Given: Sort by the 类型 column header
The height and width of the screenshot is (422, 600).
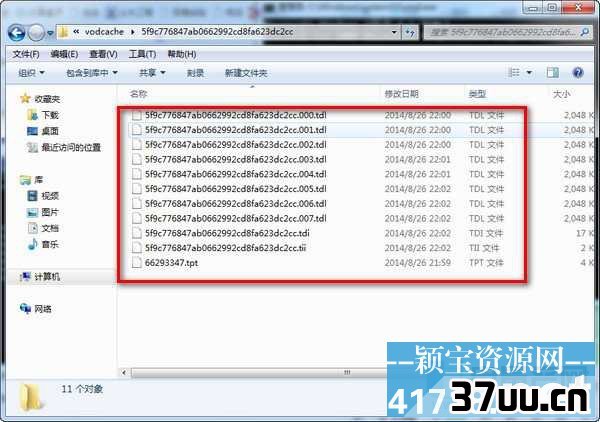Looking at the screenshot, I should 477,94.
